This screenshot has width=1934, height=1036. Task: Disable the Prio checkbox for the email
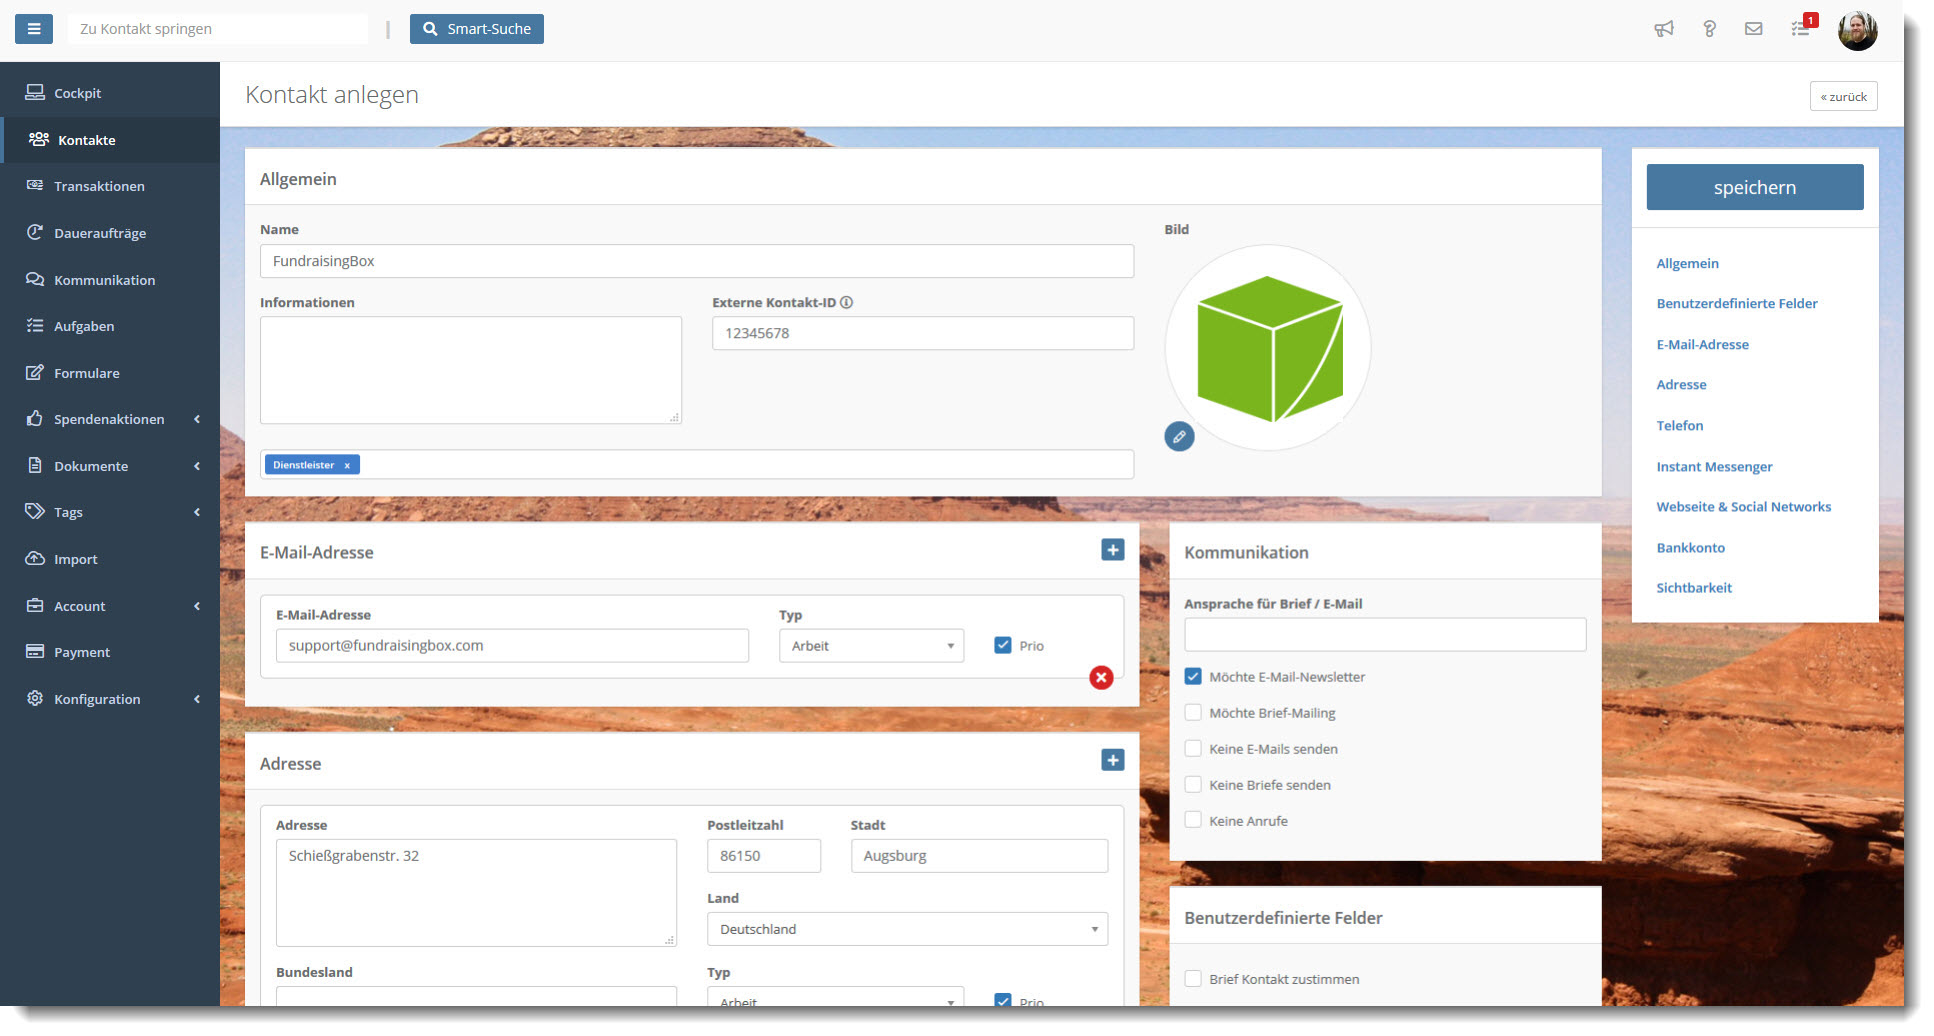1002,645
